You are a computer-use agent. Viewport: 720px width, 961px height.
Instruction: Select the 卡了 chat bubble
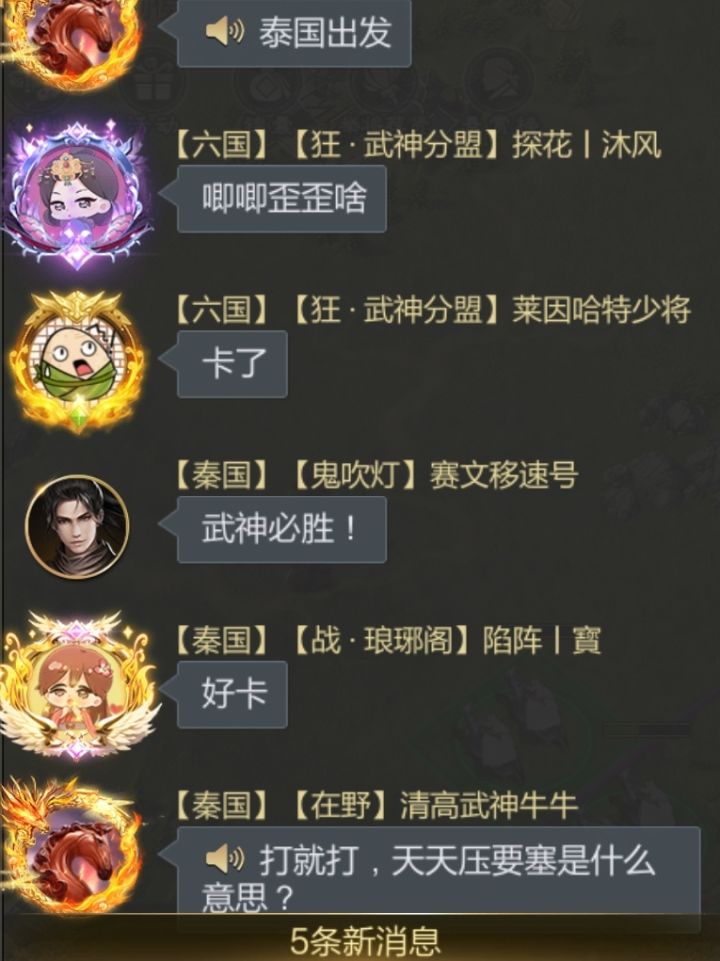click(232, 364)
